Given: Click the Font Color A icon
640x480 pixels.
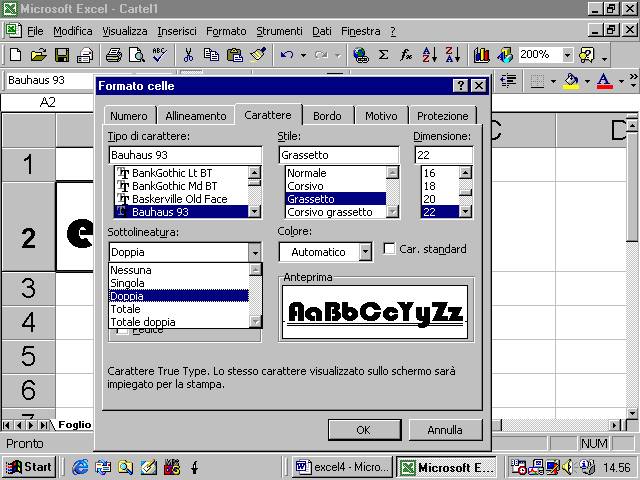Looking at the screenshot, I should click(x=604, y=81).
